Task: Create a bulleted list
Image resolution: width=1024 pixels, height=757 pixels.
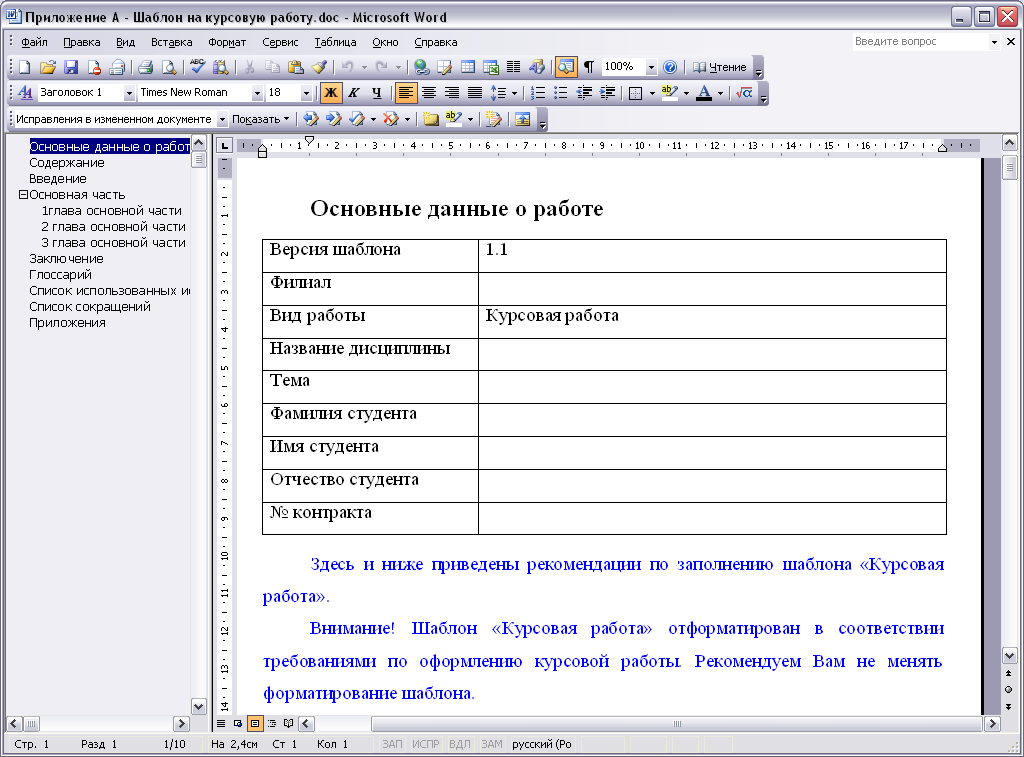Action: tap(561, 93)
